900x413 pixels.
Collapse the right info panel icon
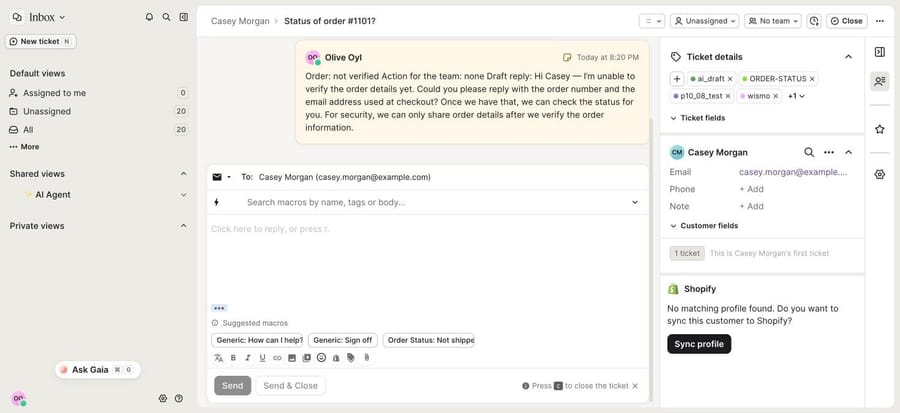pos(879,52)
